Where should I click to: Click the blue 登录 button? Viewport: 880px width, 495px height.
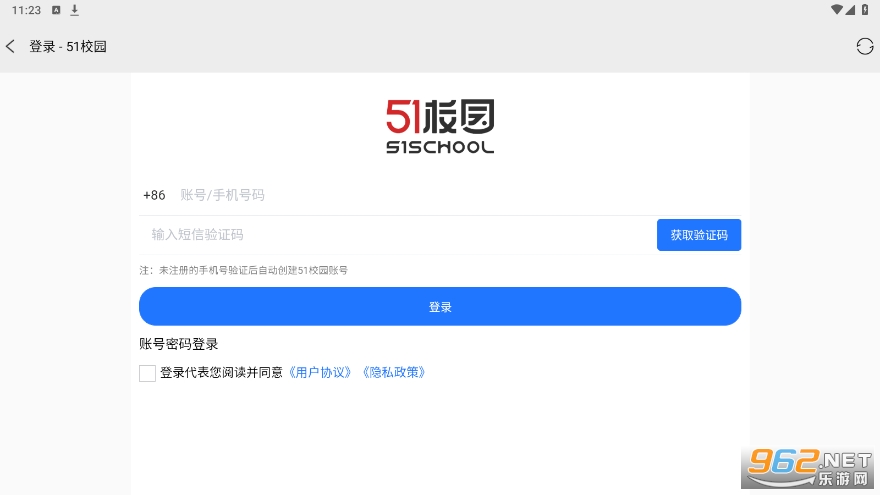coord(440,306)
